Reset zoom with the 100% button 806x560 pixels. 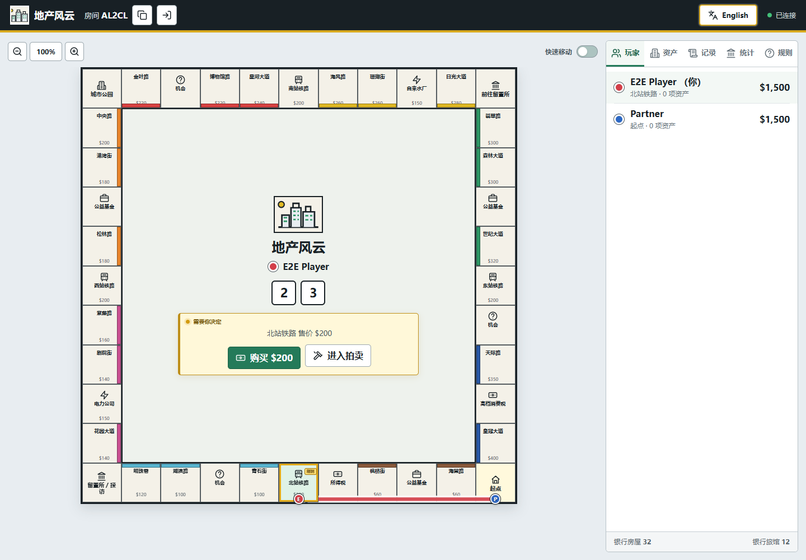(x=46, y=51)
